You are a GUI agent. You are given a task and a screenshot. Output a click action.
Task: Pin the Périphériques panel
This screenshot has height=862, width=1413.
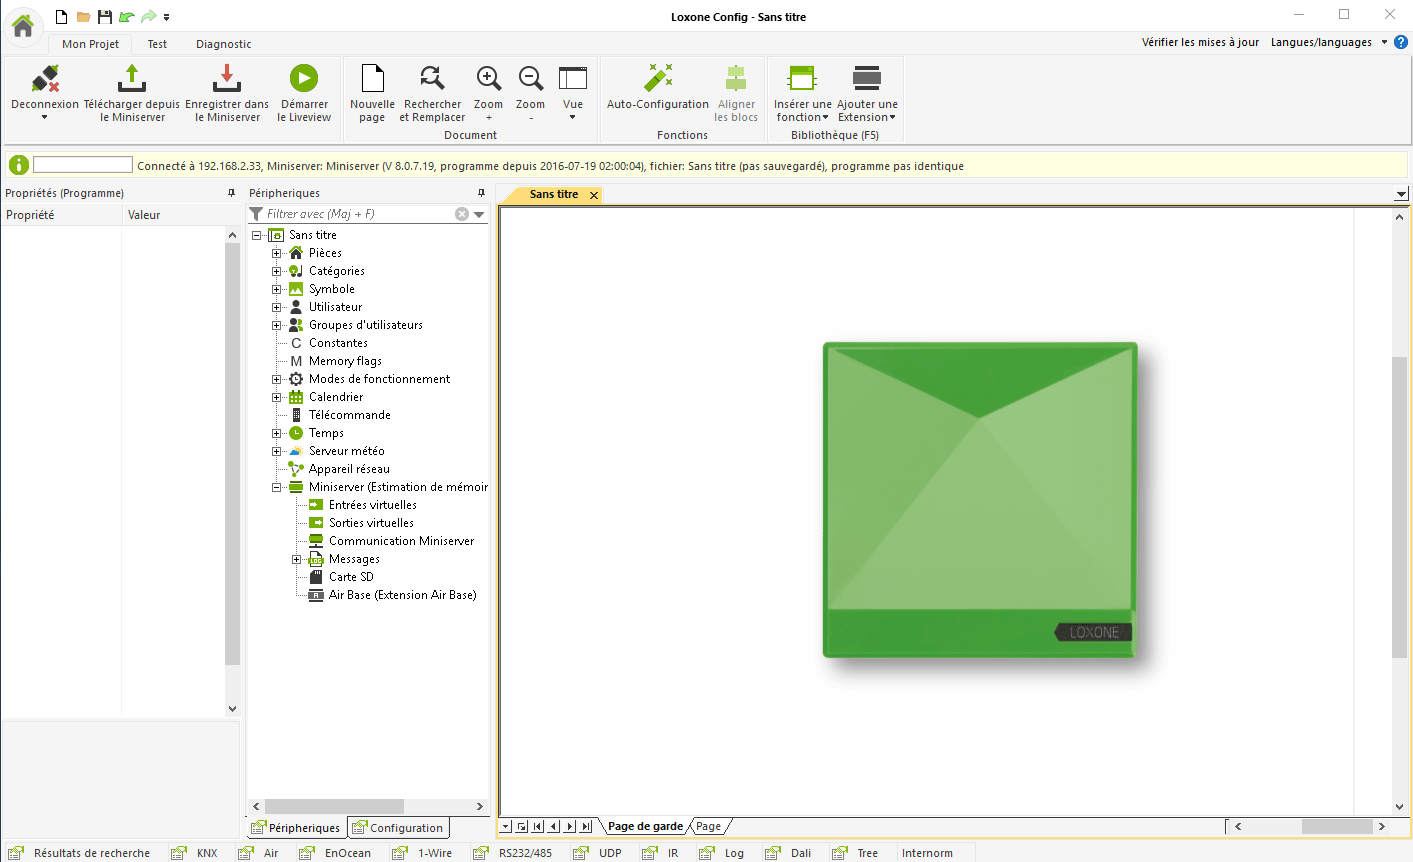tap(481, 193)
